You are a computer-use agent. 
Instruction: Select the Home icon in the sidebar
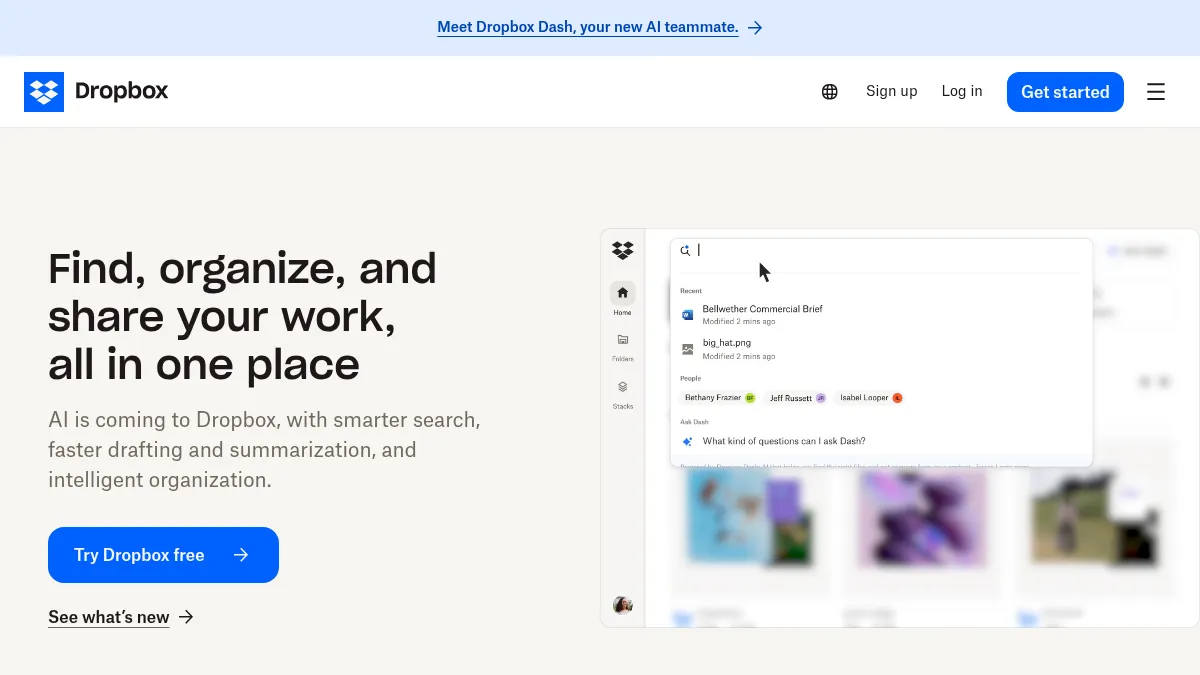(622, 293)
